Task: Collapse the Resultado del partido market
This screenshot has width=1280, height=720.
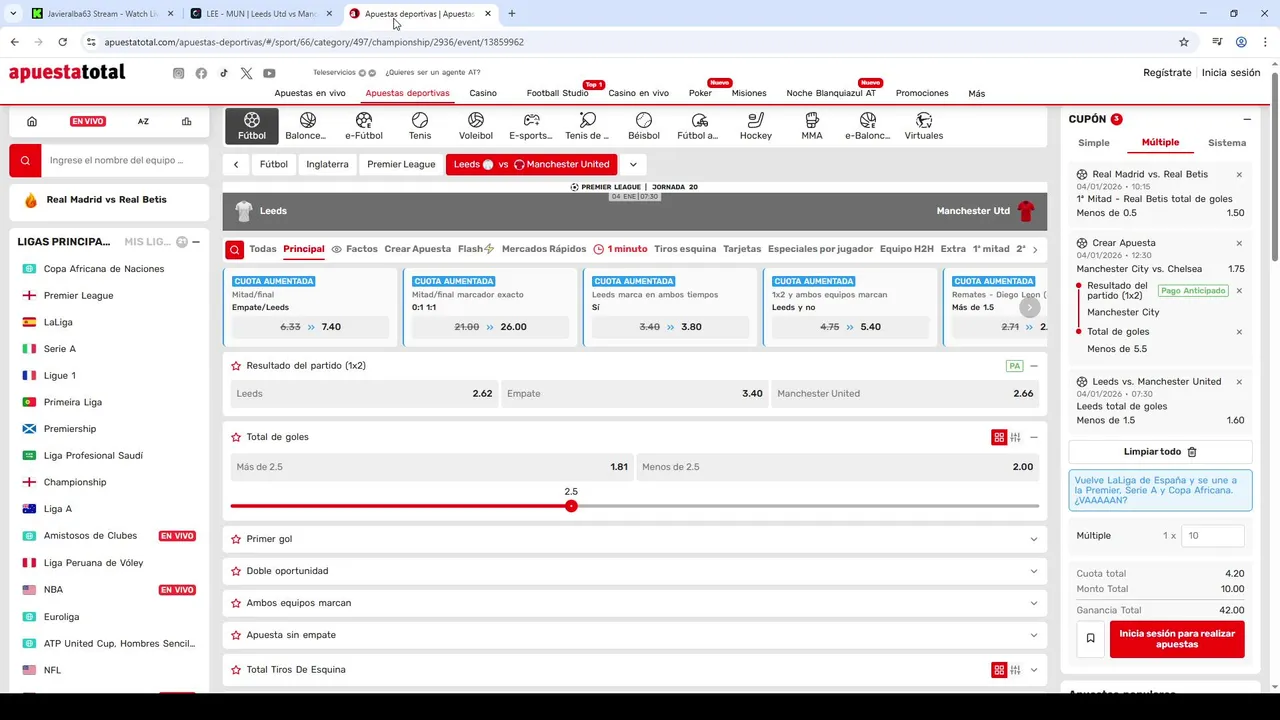Action: 1034,366
